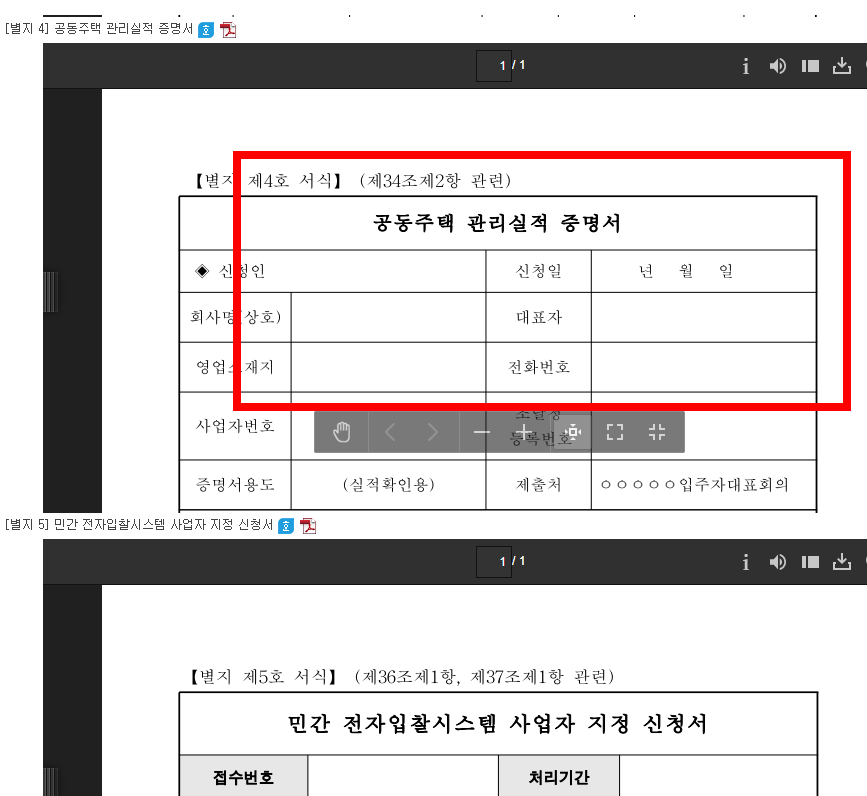
Task: Toggle read aloud on the first viewer
Action: pos(777,65)
